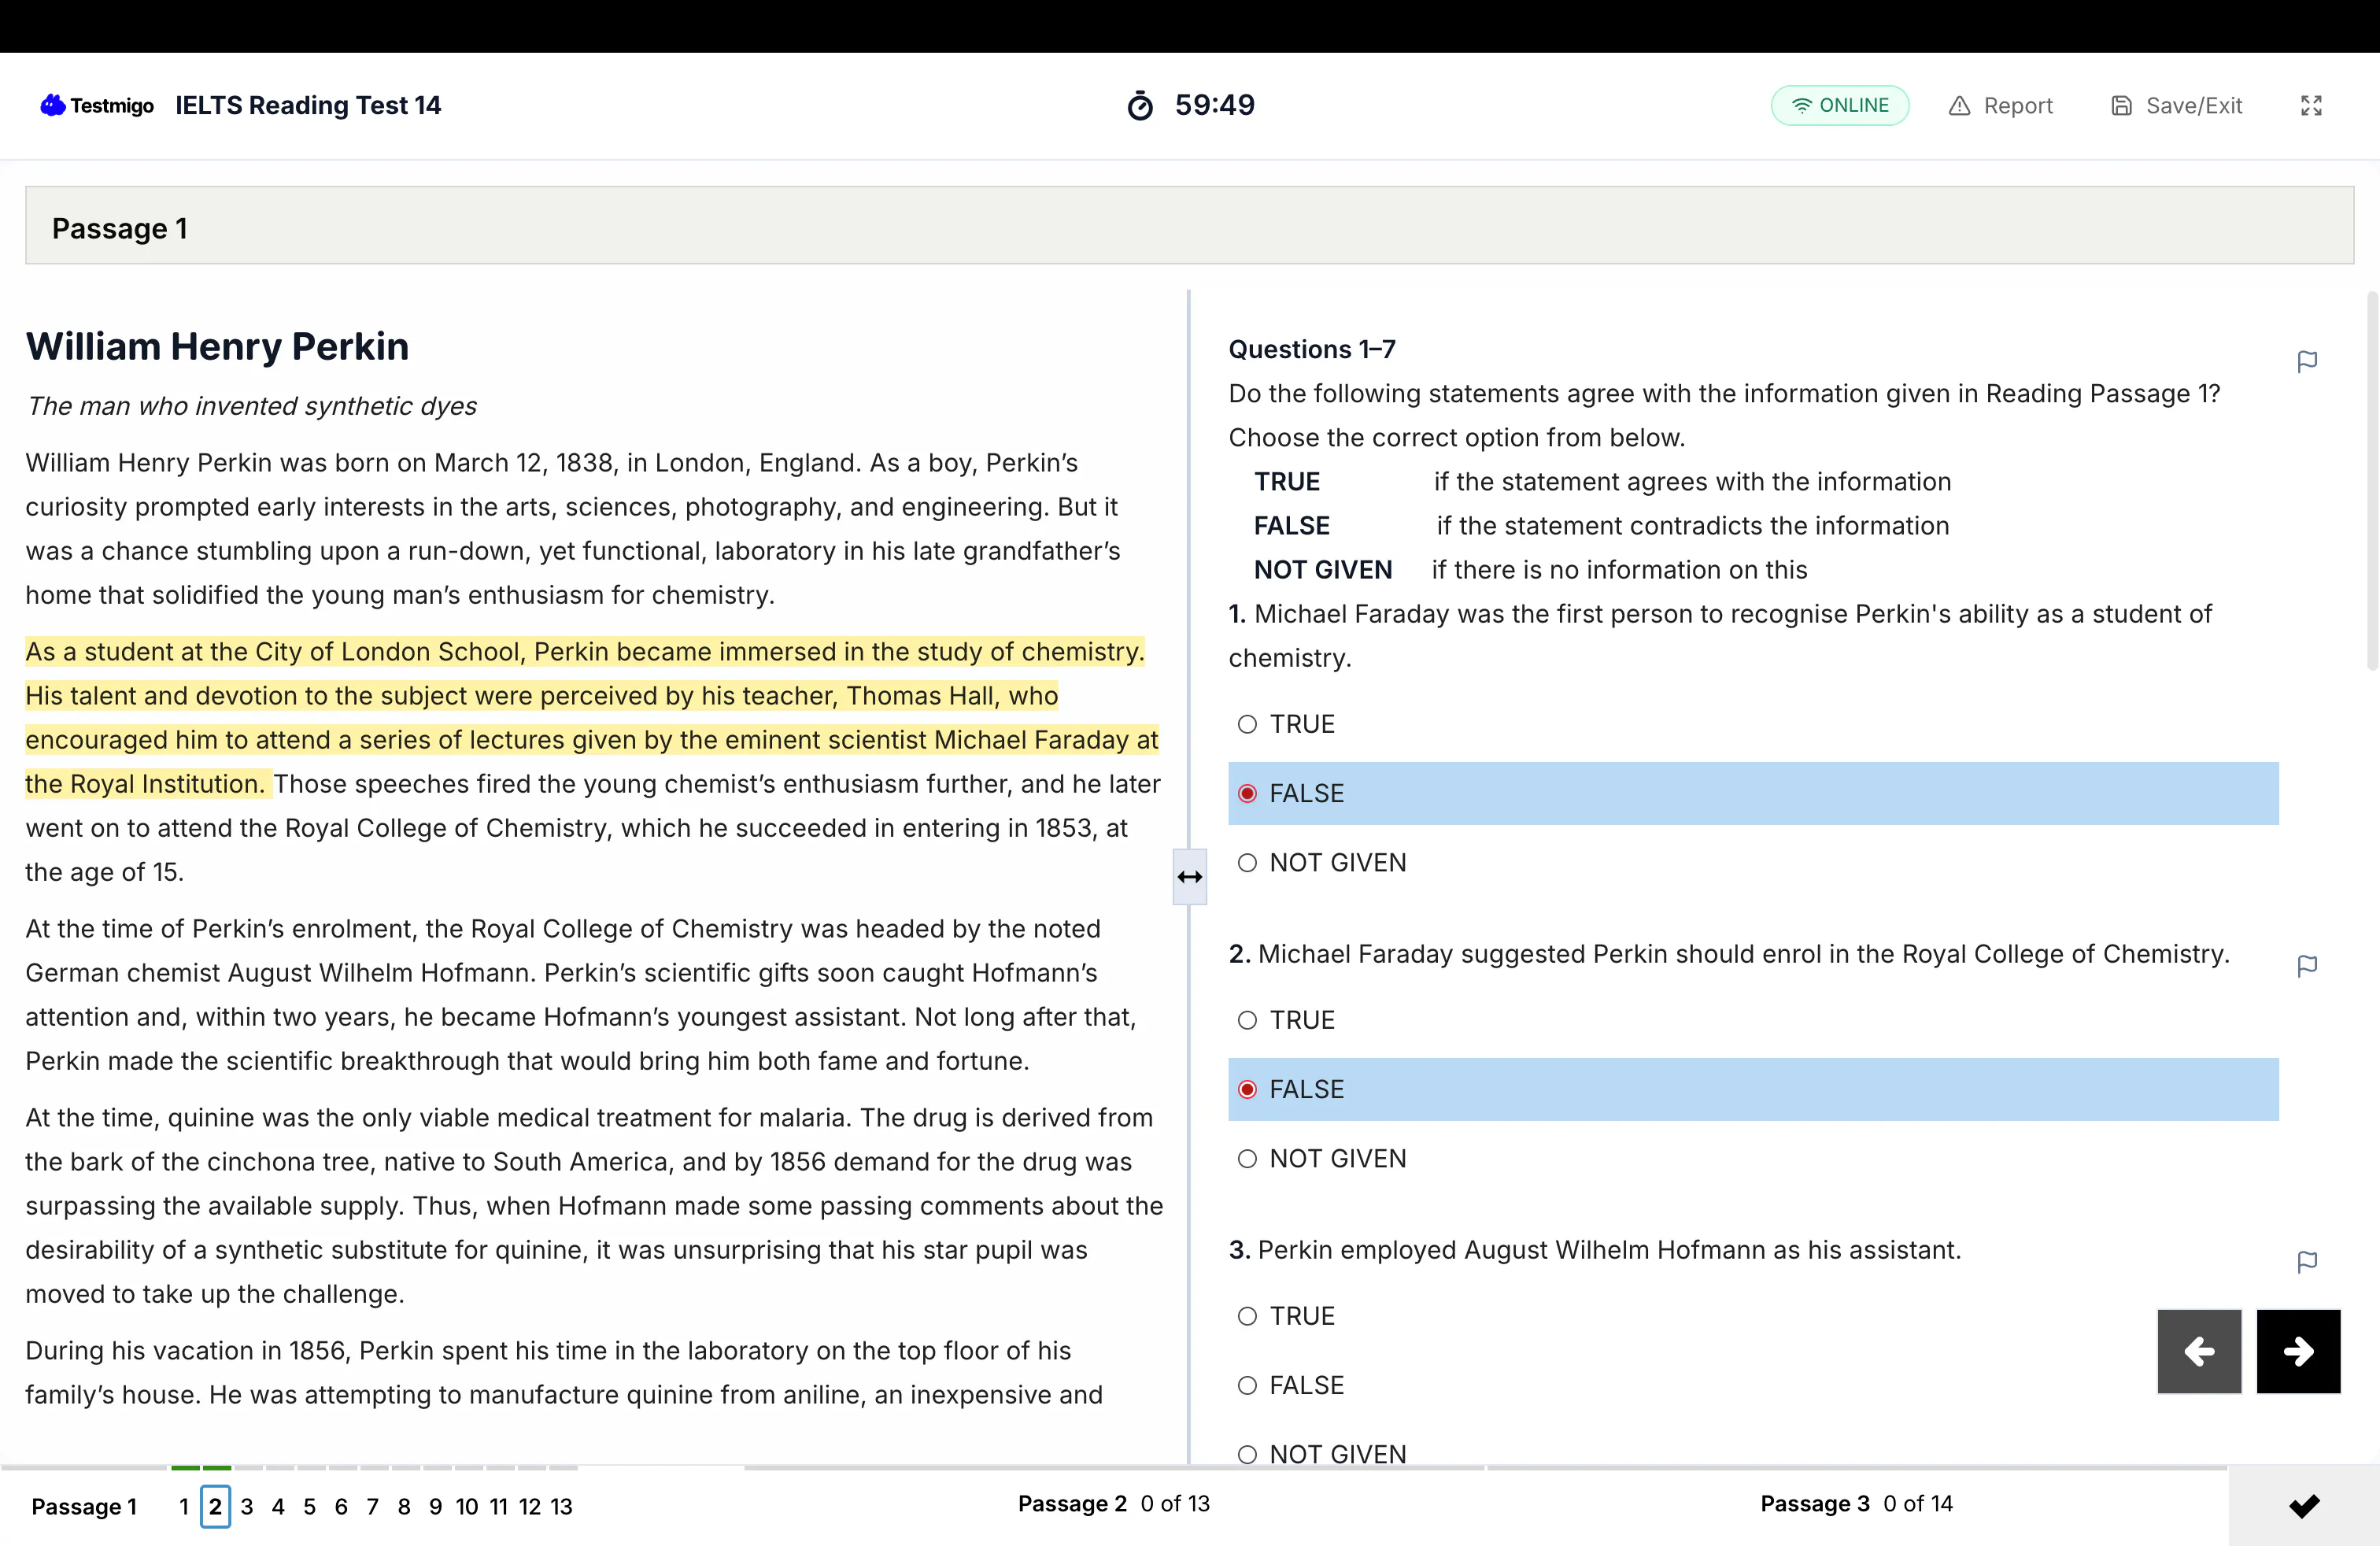2380x1546 pixels.
Task: Go to next question with right arrow
Action: (x=2298, y=1351)
